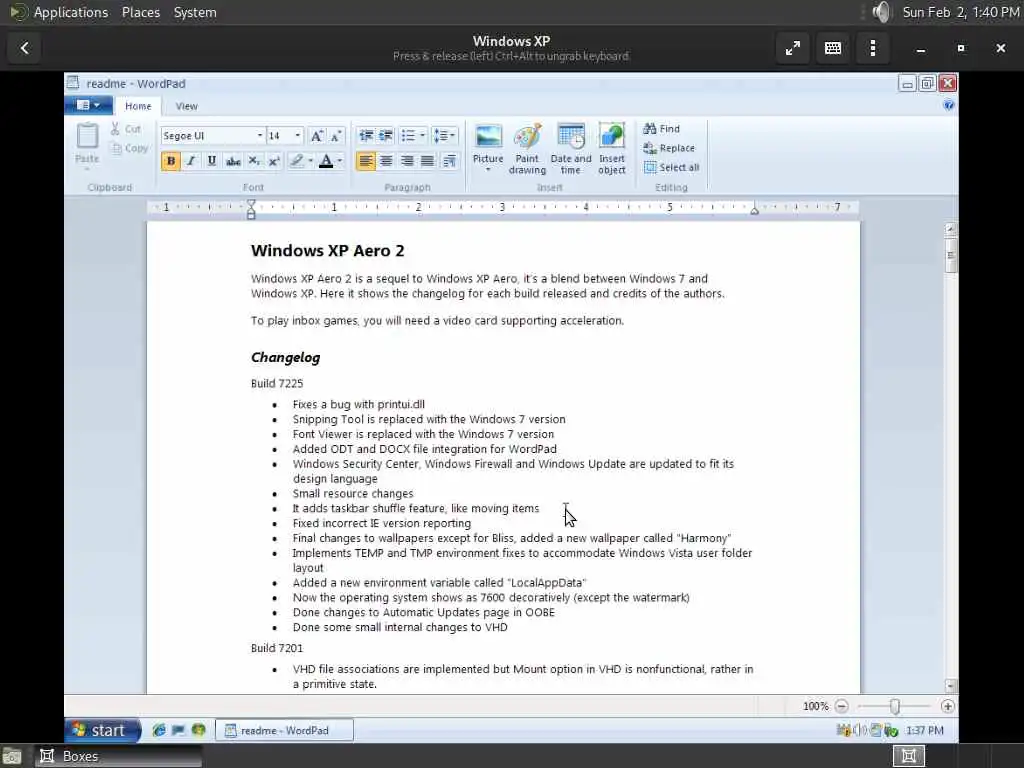This screenshot has height=768, width=1024.
Task: Click the Cut scissors button
Action: coord(125,129)
